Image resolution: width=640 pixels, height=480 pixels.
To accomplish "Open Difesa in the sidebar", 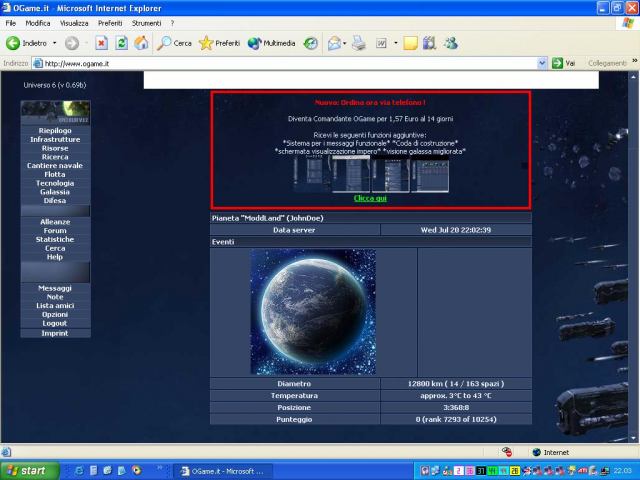I will [x=55, y=200].
